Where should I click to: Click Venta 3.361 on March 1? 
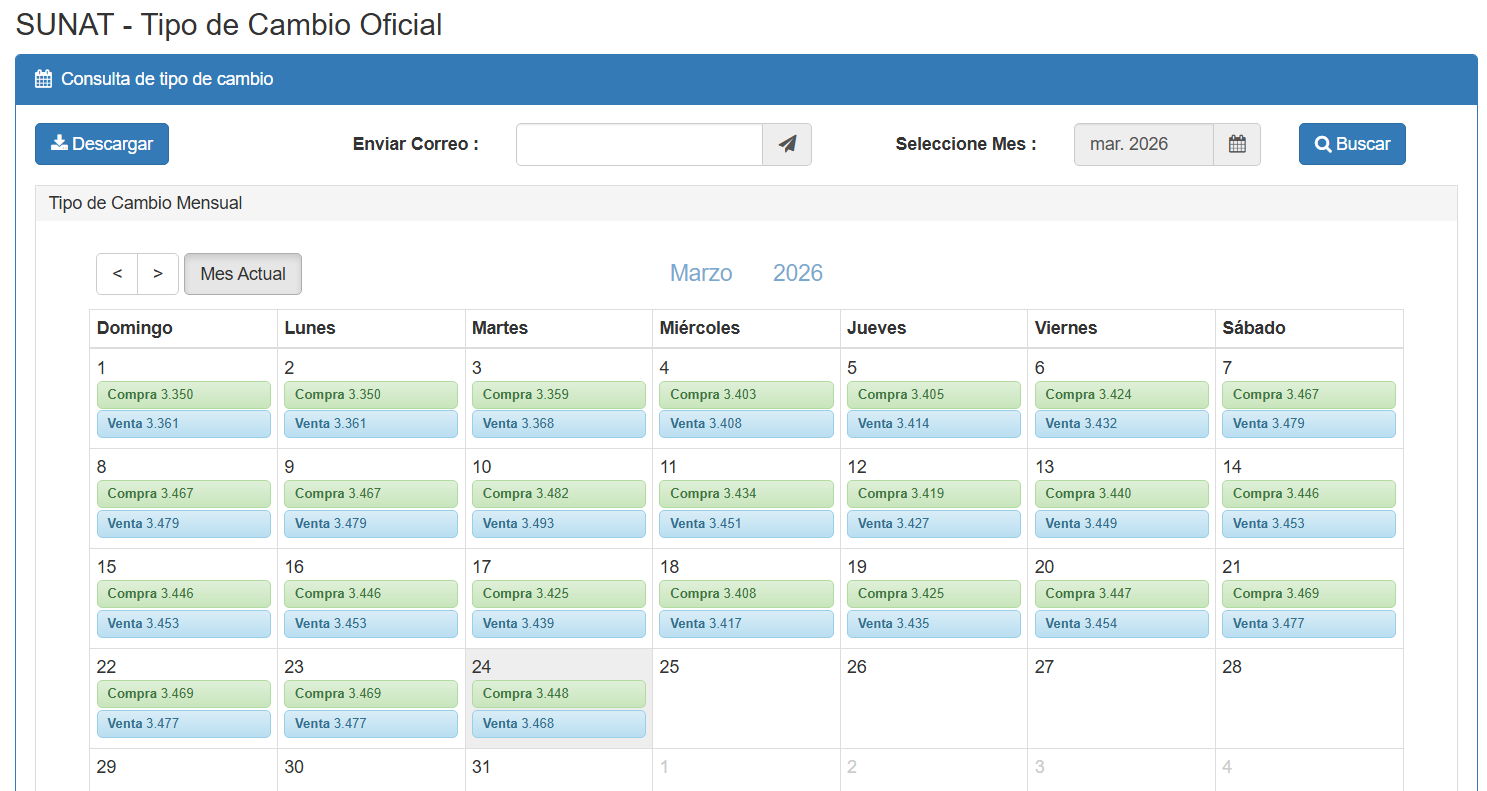pos(183,424)
